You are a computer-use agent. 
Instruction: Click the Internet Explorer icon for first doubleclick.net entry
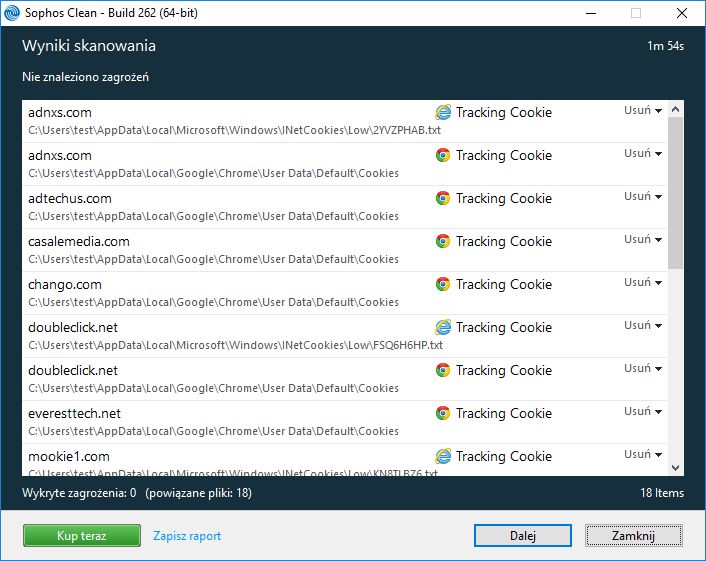(443, 327)
